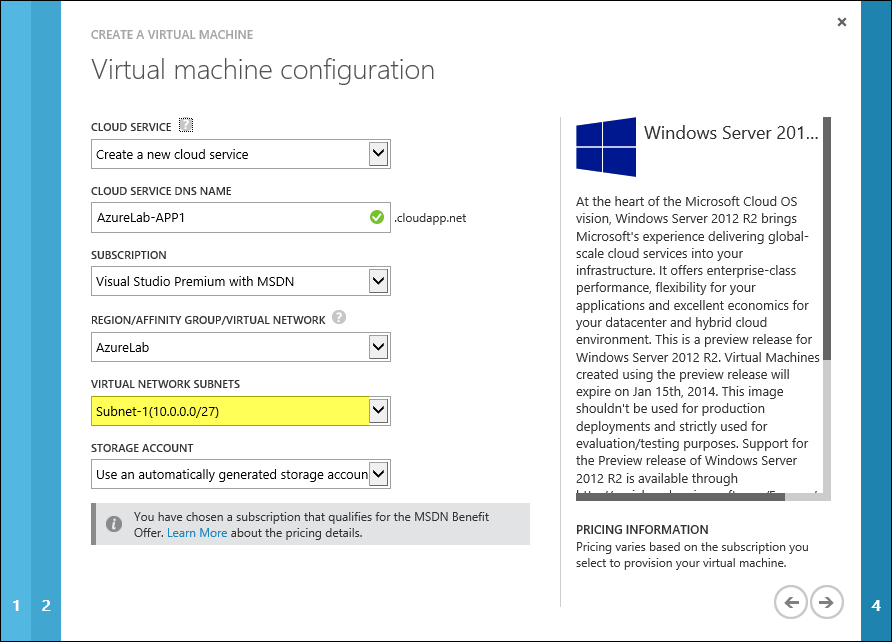
Task: Open the Subscription dropdown
Action: pos(378,281)
